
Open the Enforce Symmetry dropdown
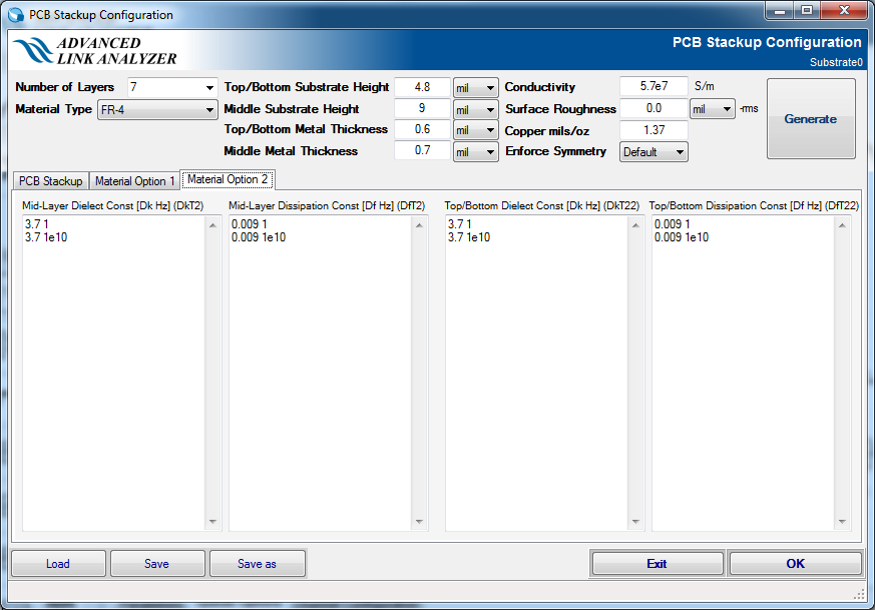point(653,152)
